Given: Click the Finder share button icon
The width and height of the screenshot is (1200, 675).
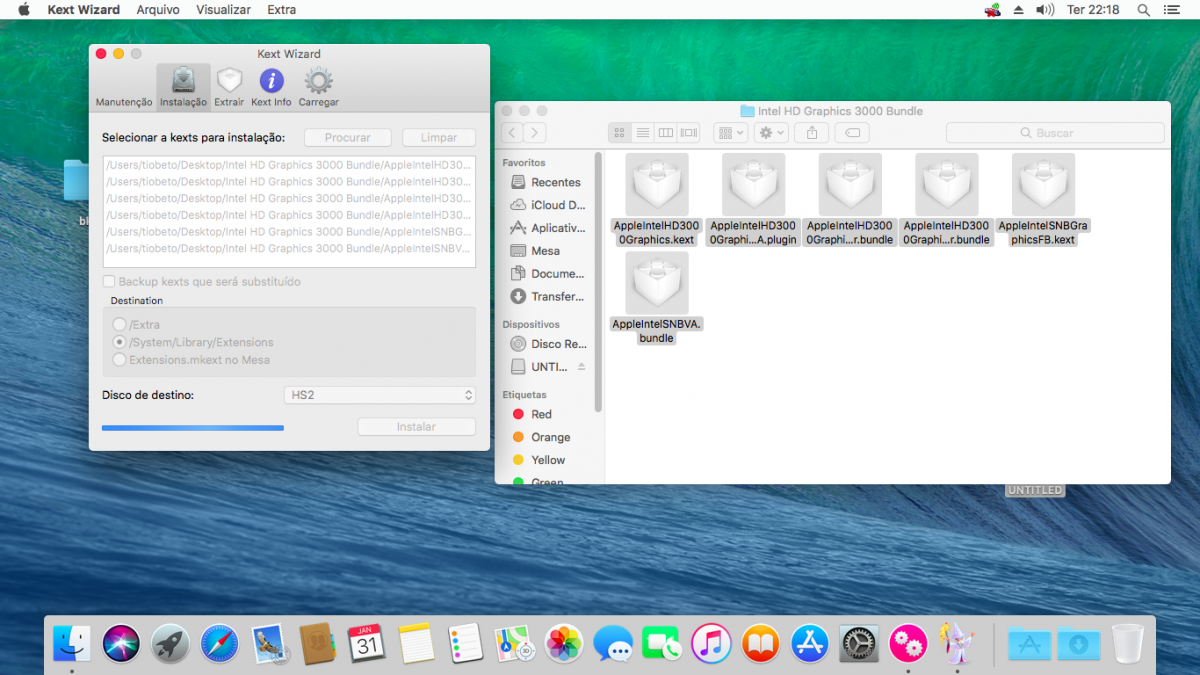Looking at the screenshot, I should [812, 133].
